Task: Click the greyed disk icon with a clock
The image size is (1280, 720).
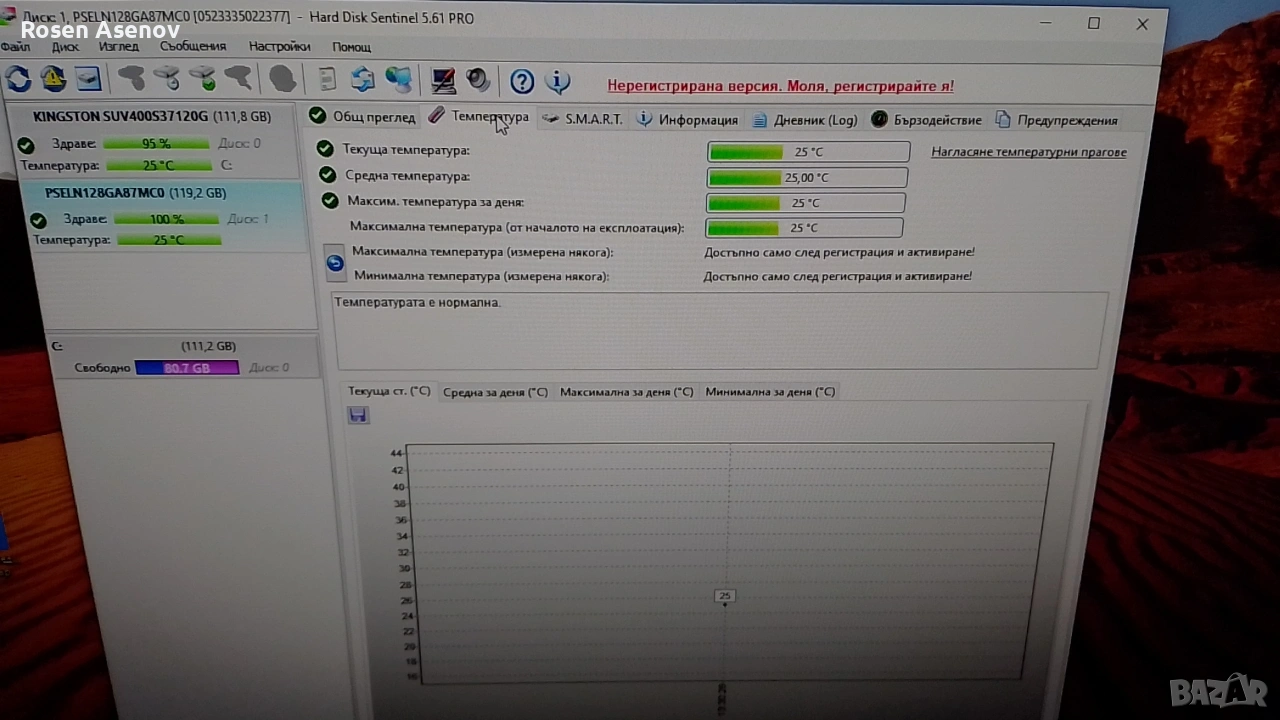Action: point(167,78)
